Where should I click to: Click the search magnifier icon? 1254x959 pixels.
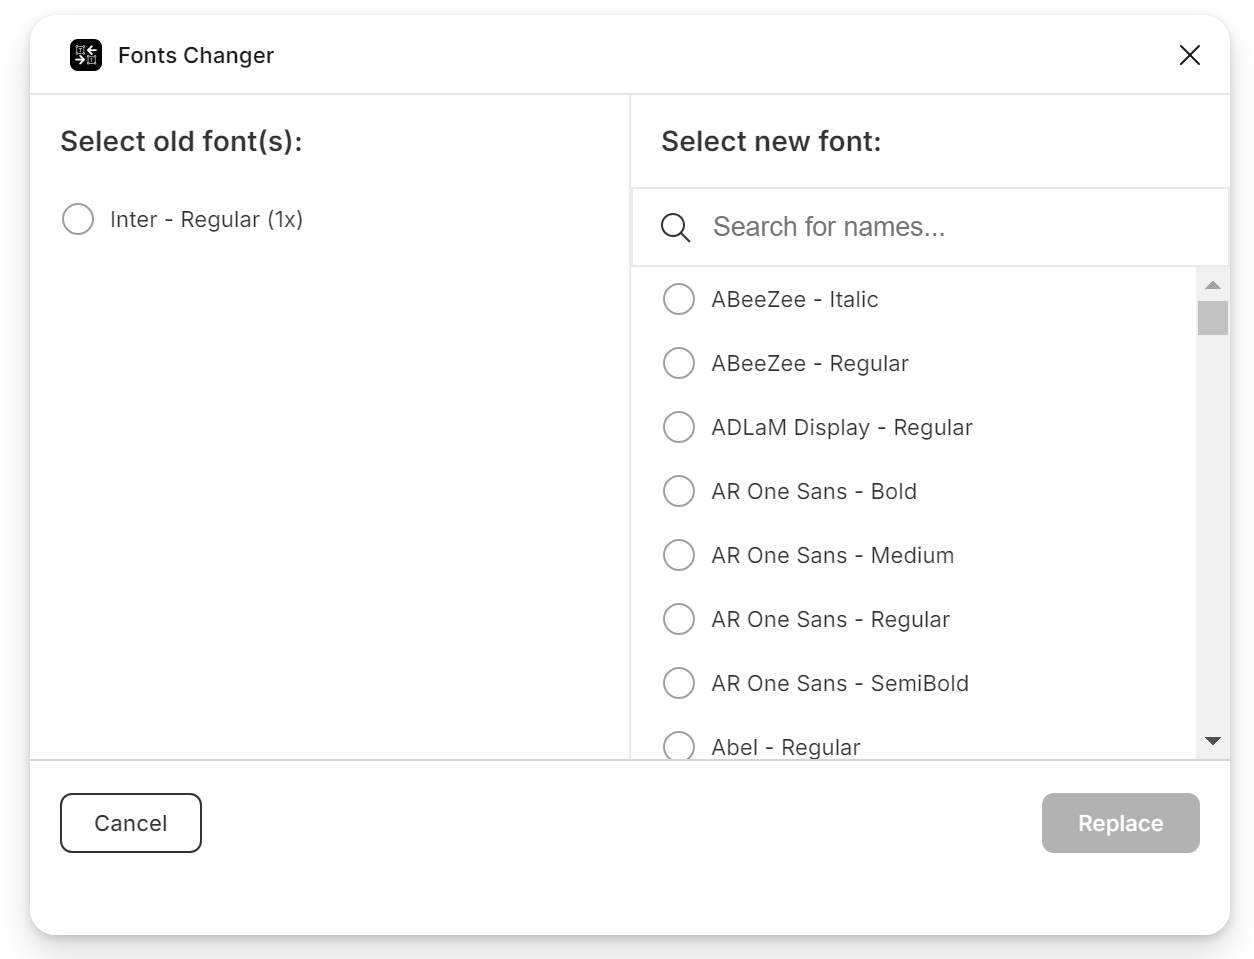[x=676, y=227]
